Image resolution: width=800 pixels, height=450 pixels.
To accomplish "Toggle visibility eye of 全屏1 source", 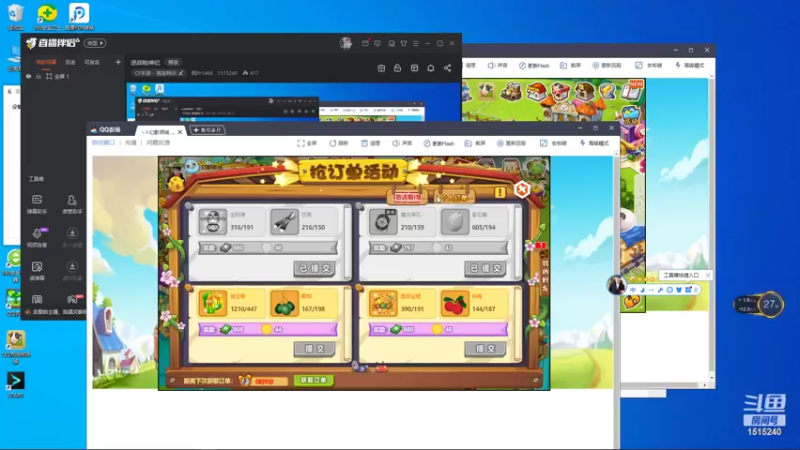I will 29,77.
